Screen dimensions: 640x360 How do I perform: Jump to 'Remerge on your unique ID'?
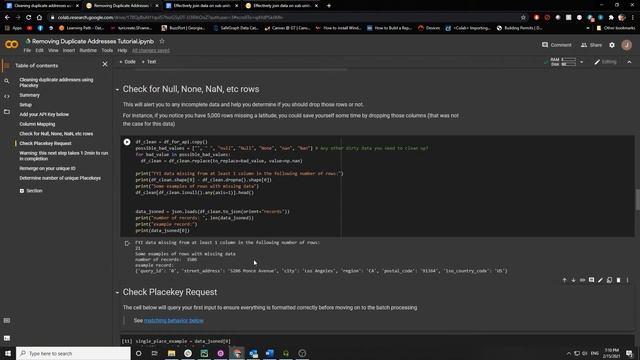(47, 169)
